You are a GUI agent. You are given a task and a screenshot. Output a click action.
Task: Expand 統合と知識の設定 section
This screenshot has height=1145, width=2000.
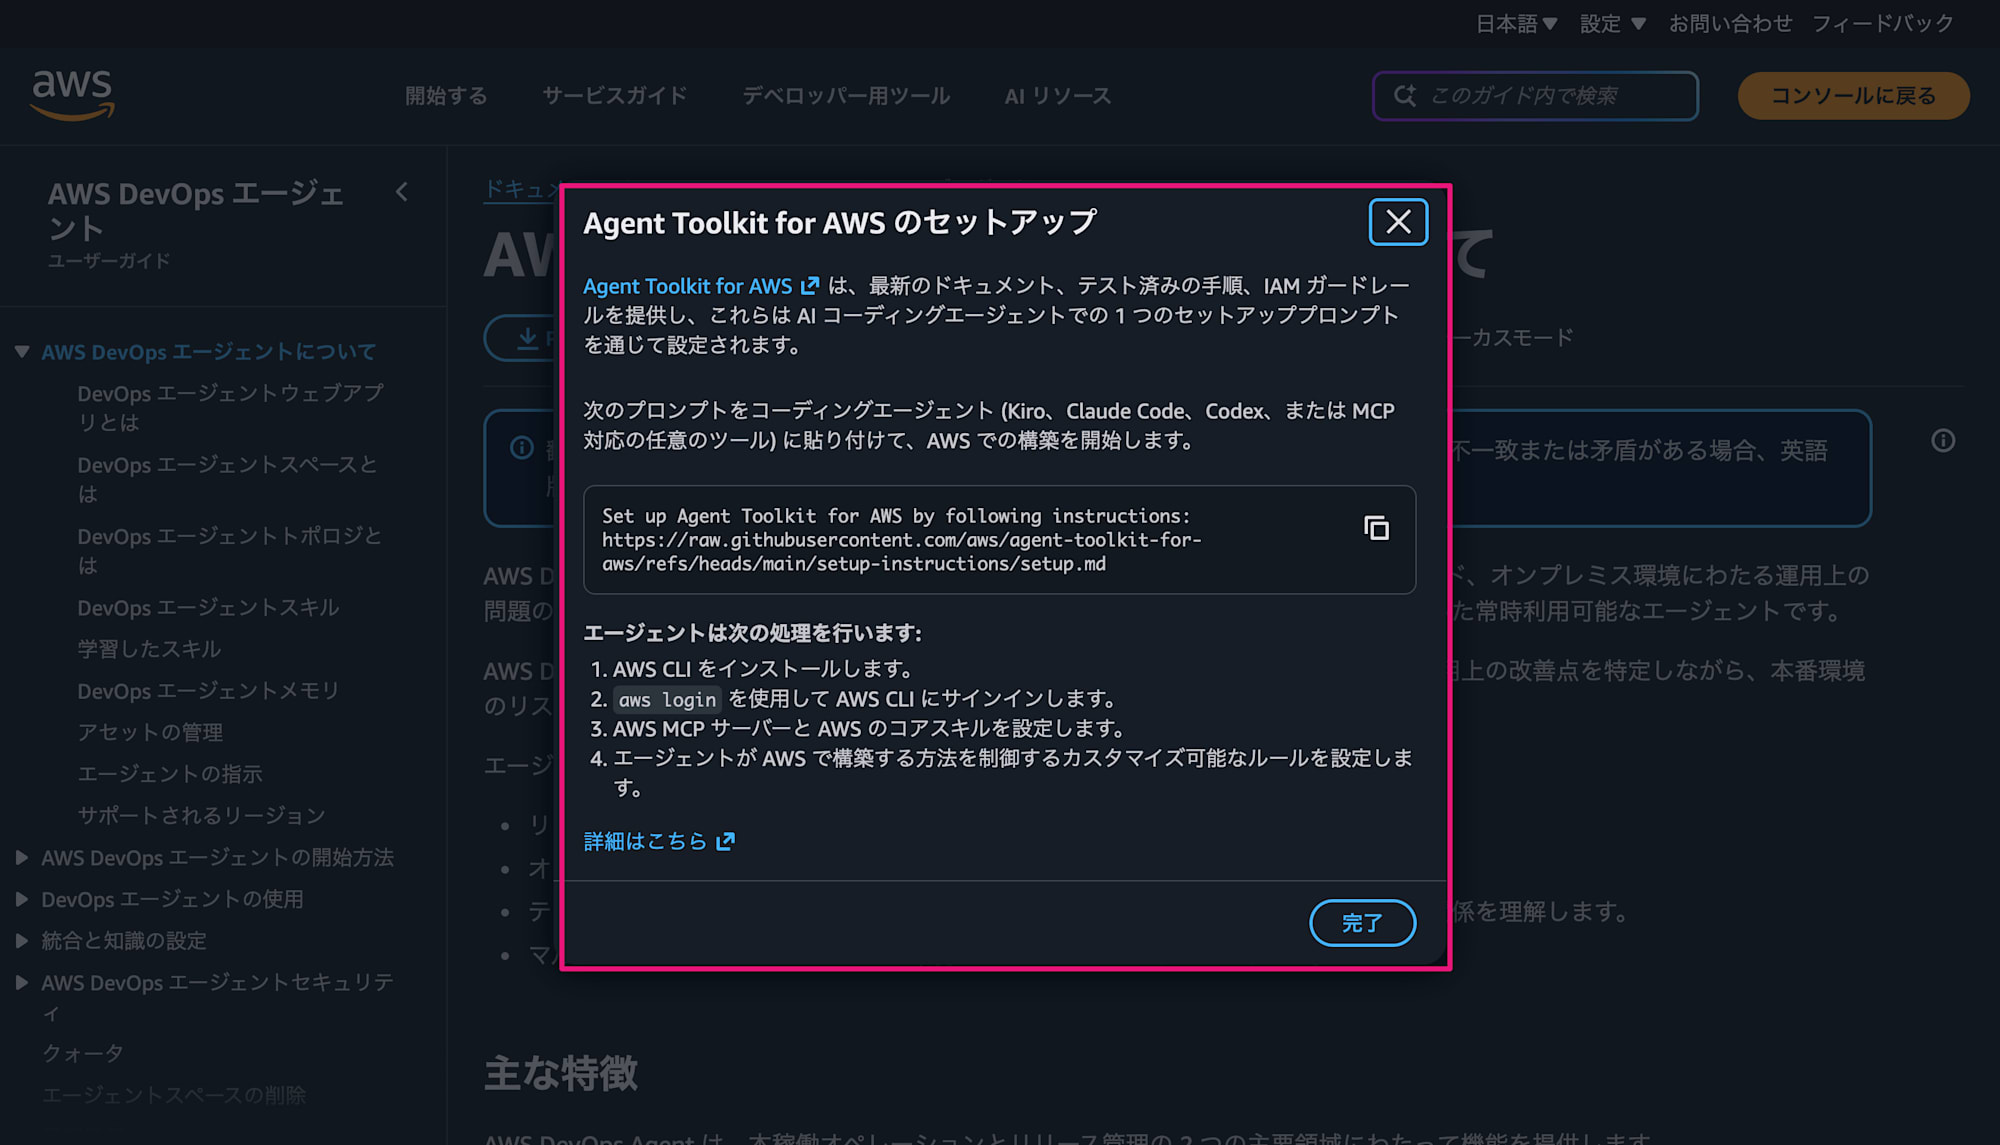click(x=22, y=940)
